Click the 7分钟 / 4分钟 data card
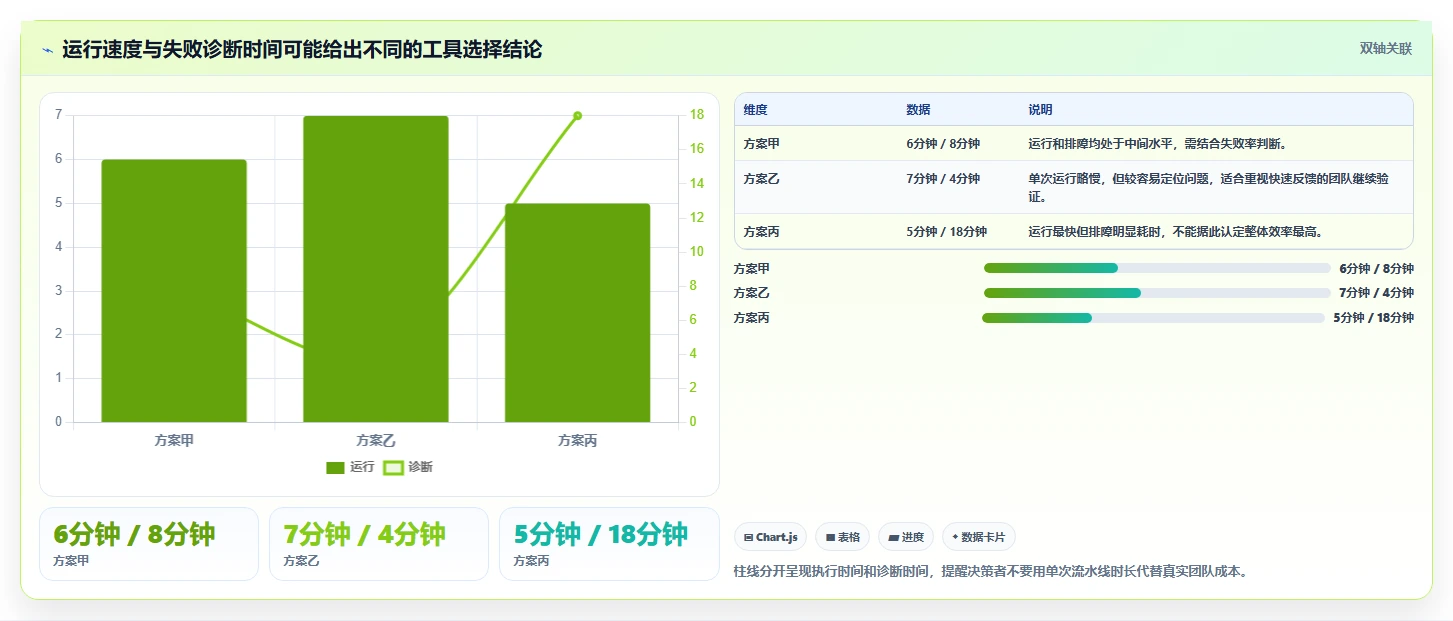Image resolution: width=1453 pixels, height=621 pixels. point(379,544)
